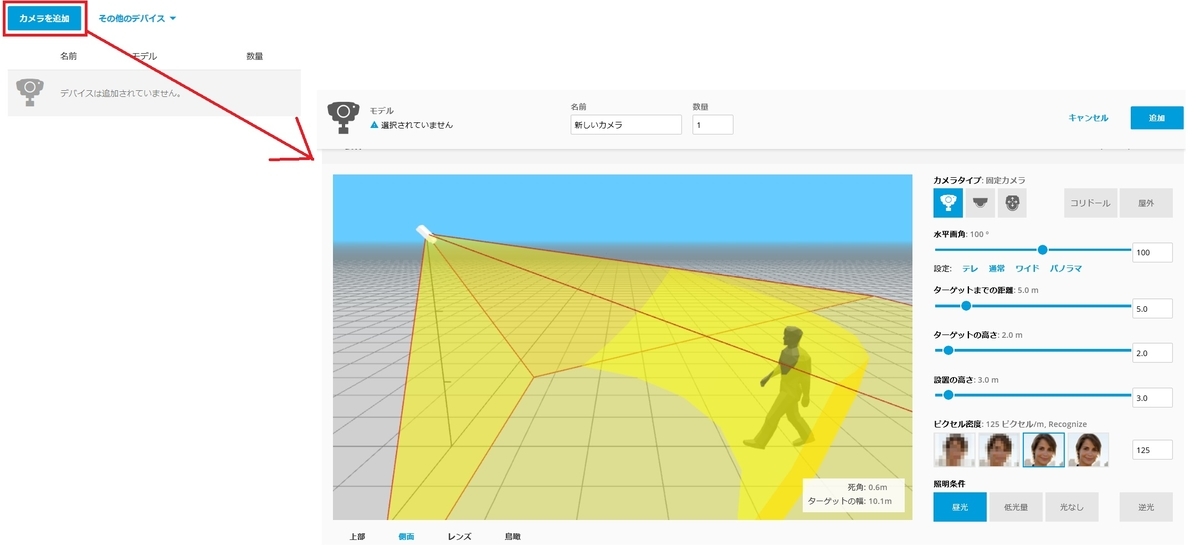Adjust the ターゲットの高さ slider handle

[948, 350]
